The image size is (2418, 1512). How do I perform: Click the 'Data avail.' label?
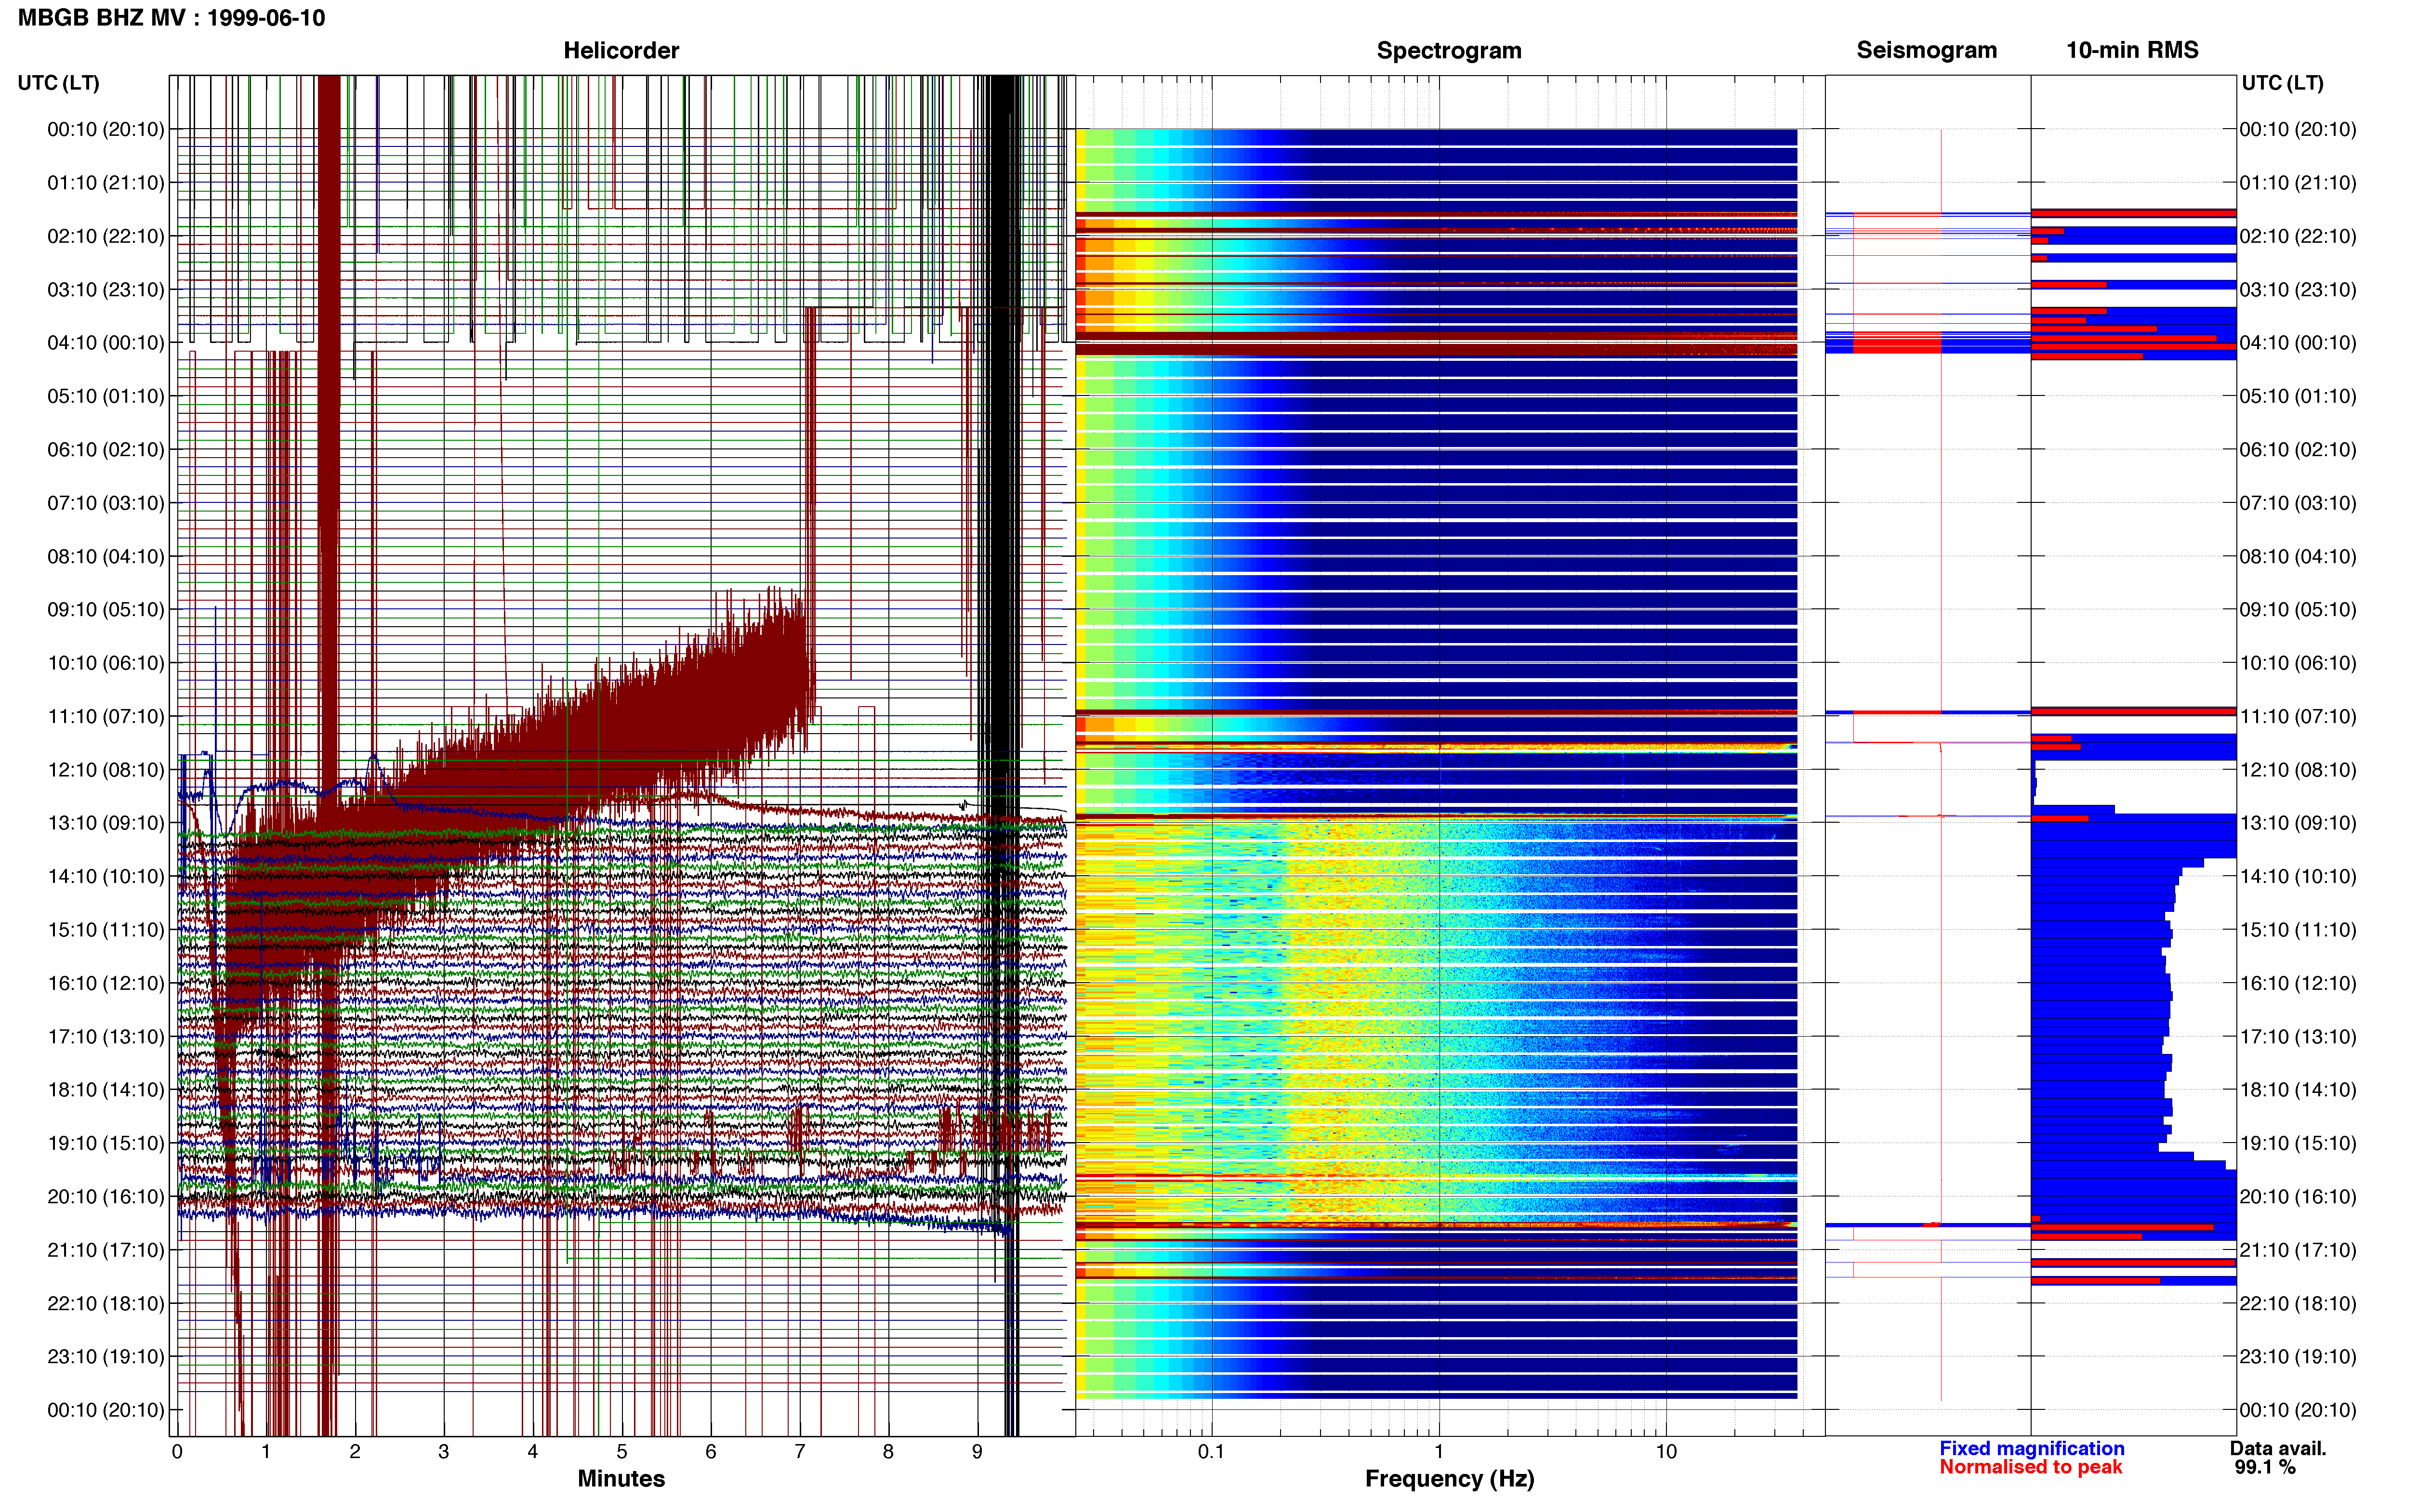[2278, 1448]
